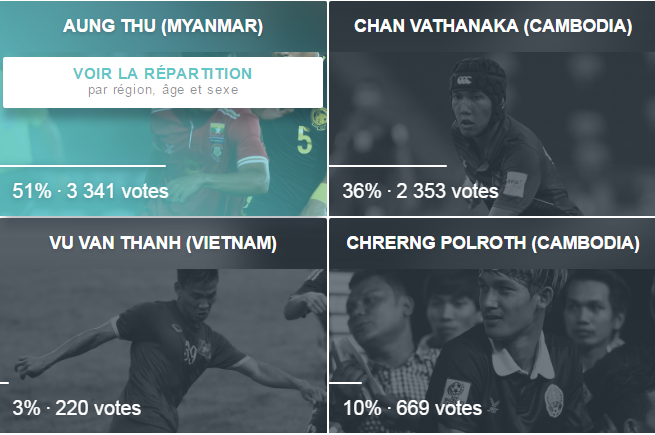Pick the Chrerng Polroth (Cambodia) heading
Screen dimensions: 655x435
tap(493, 243)
